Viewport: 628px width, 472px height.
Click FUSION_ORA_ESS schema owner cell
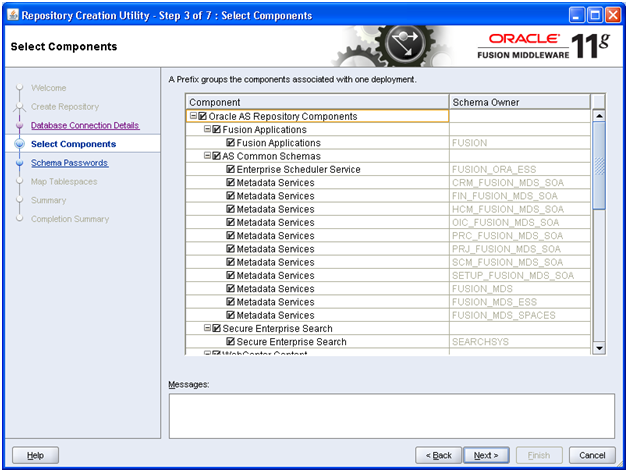coord(520,169)
